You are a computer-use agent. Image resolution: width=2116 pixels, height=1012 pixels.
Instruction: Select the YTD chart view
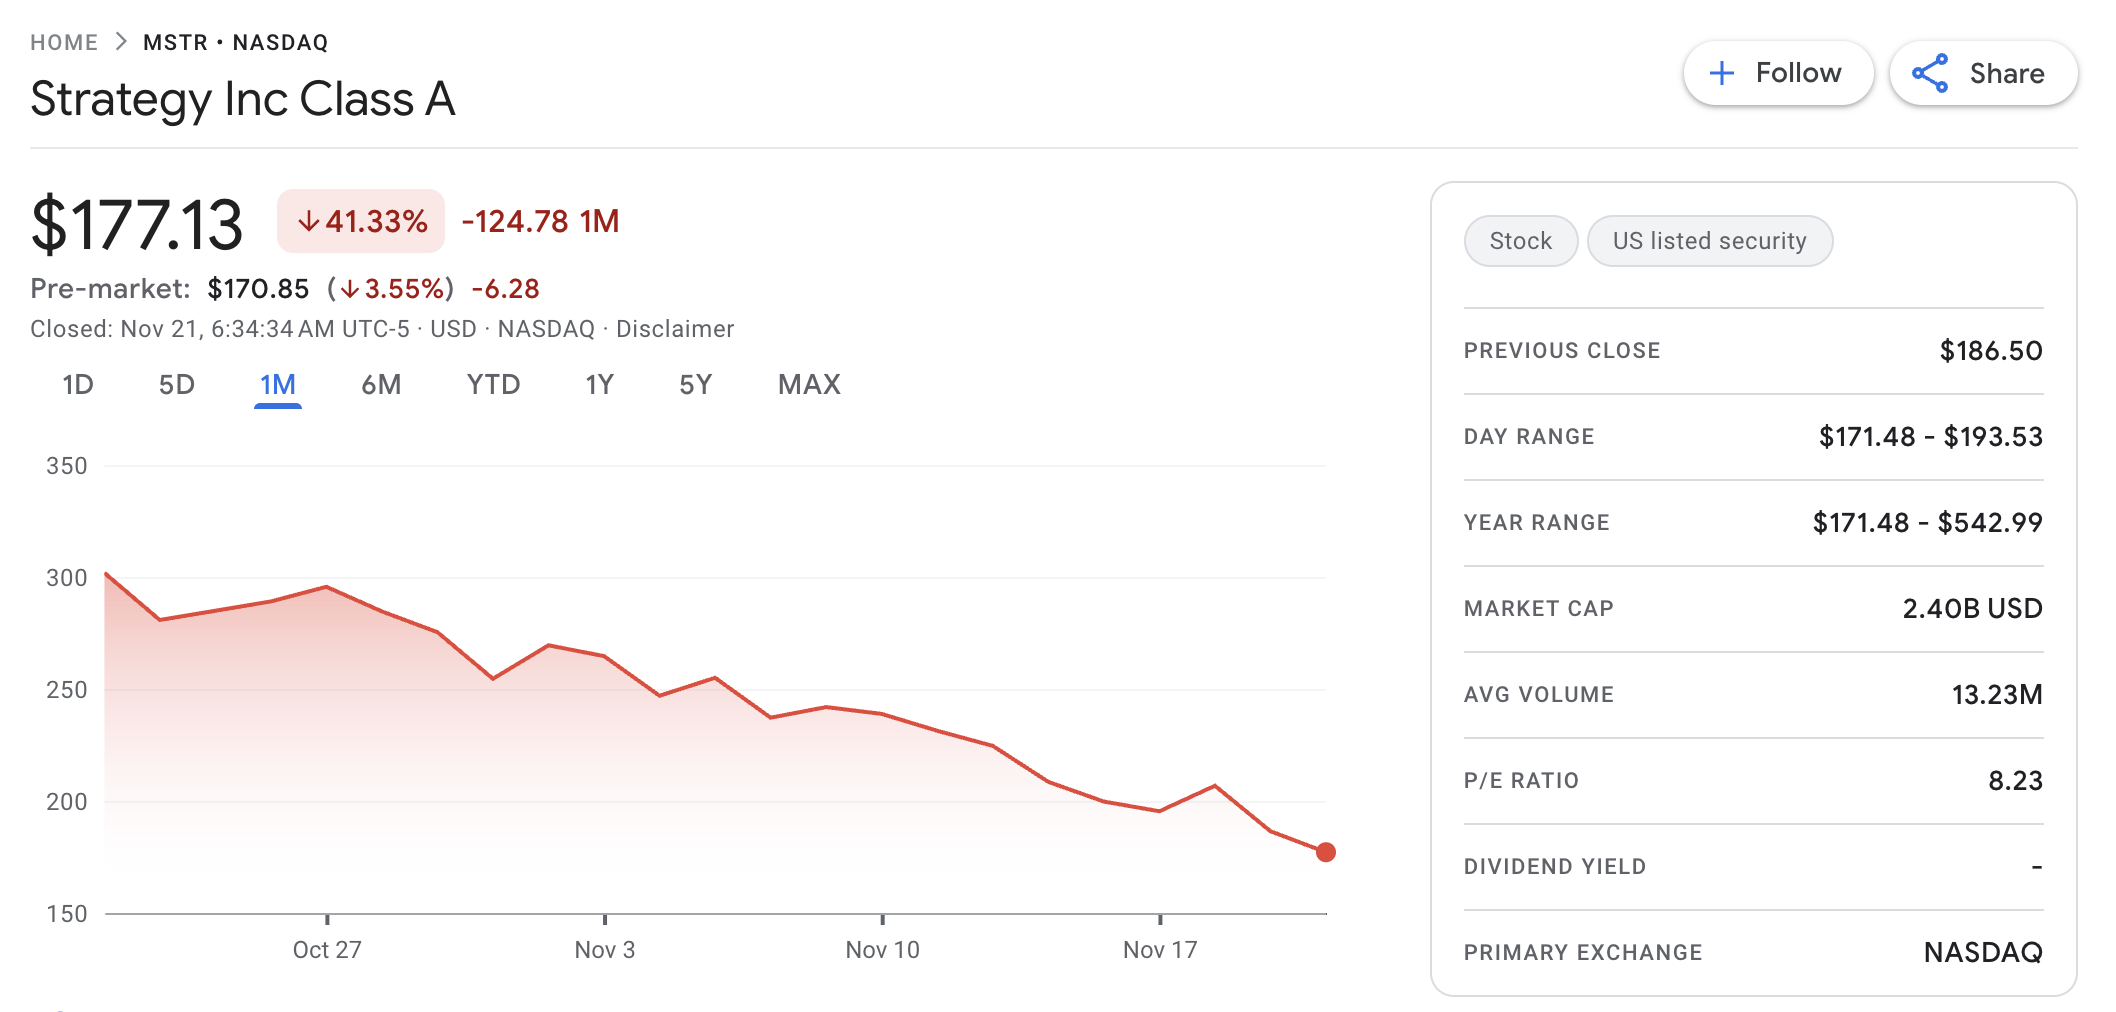coord(492,384)
